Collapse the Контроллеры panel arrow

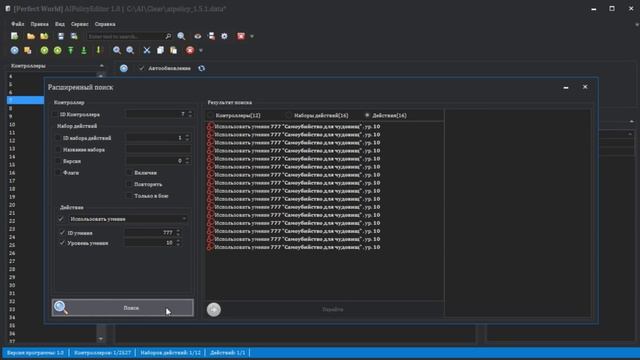[102, 66]
